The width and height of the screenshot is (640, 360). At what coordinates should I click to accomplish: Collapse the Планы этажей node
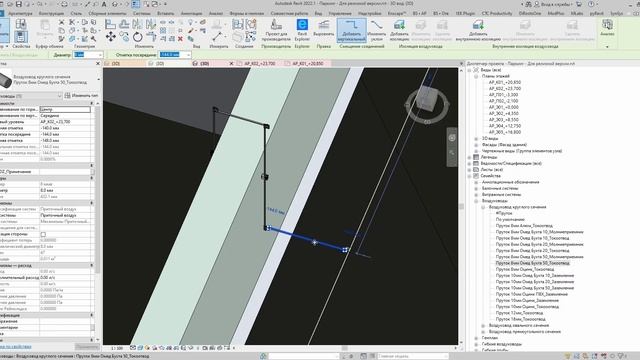pyautogui.click(x=476, y=76)
